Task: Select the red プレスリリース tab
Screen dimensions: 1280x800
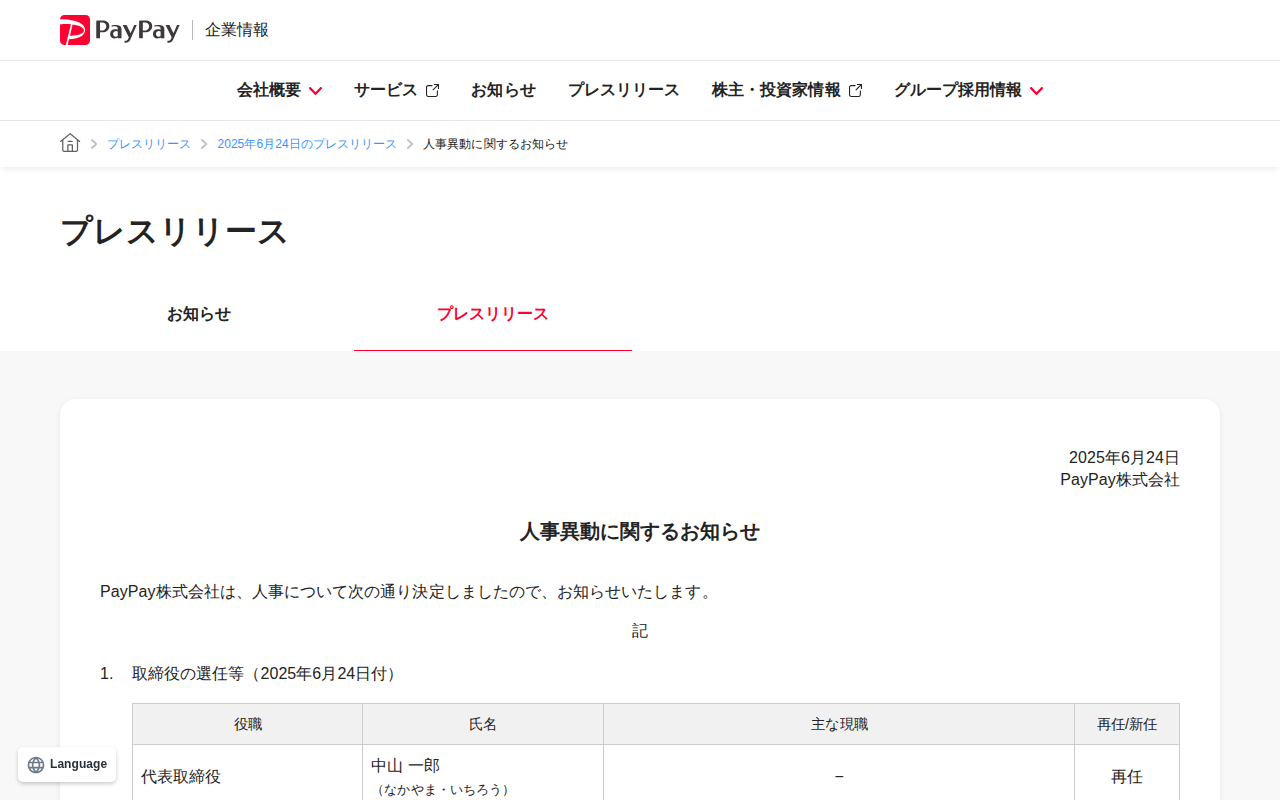Action: pyautogui.click(x=493, y=314)
